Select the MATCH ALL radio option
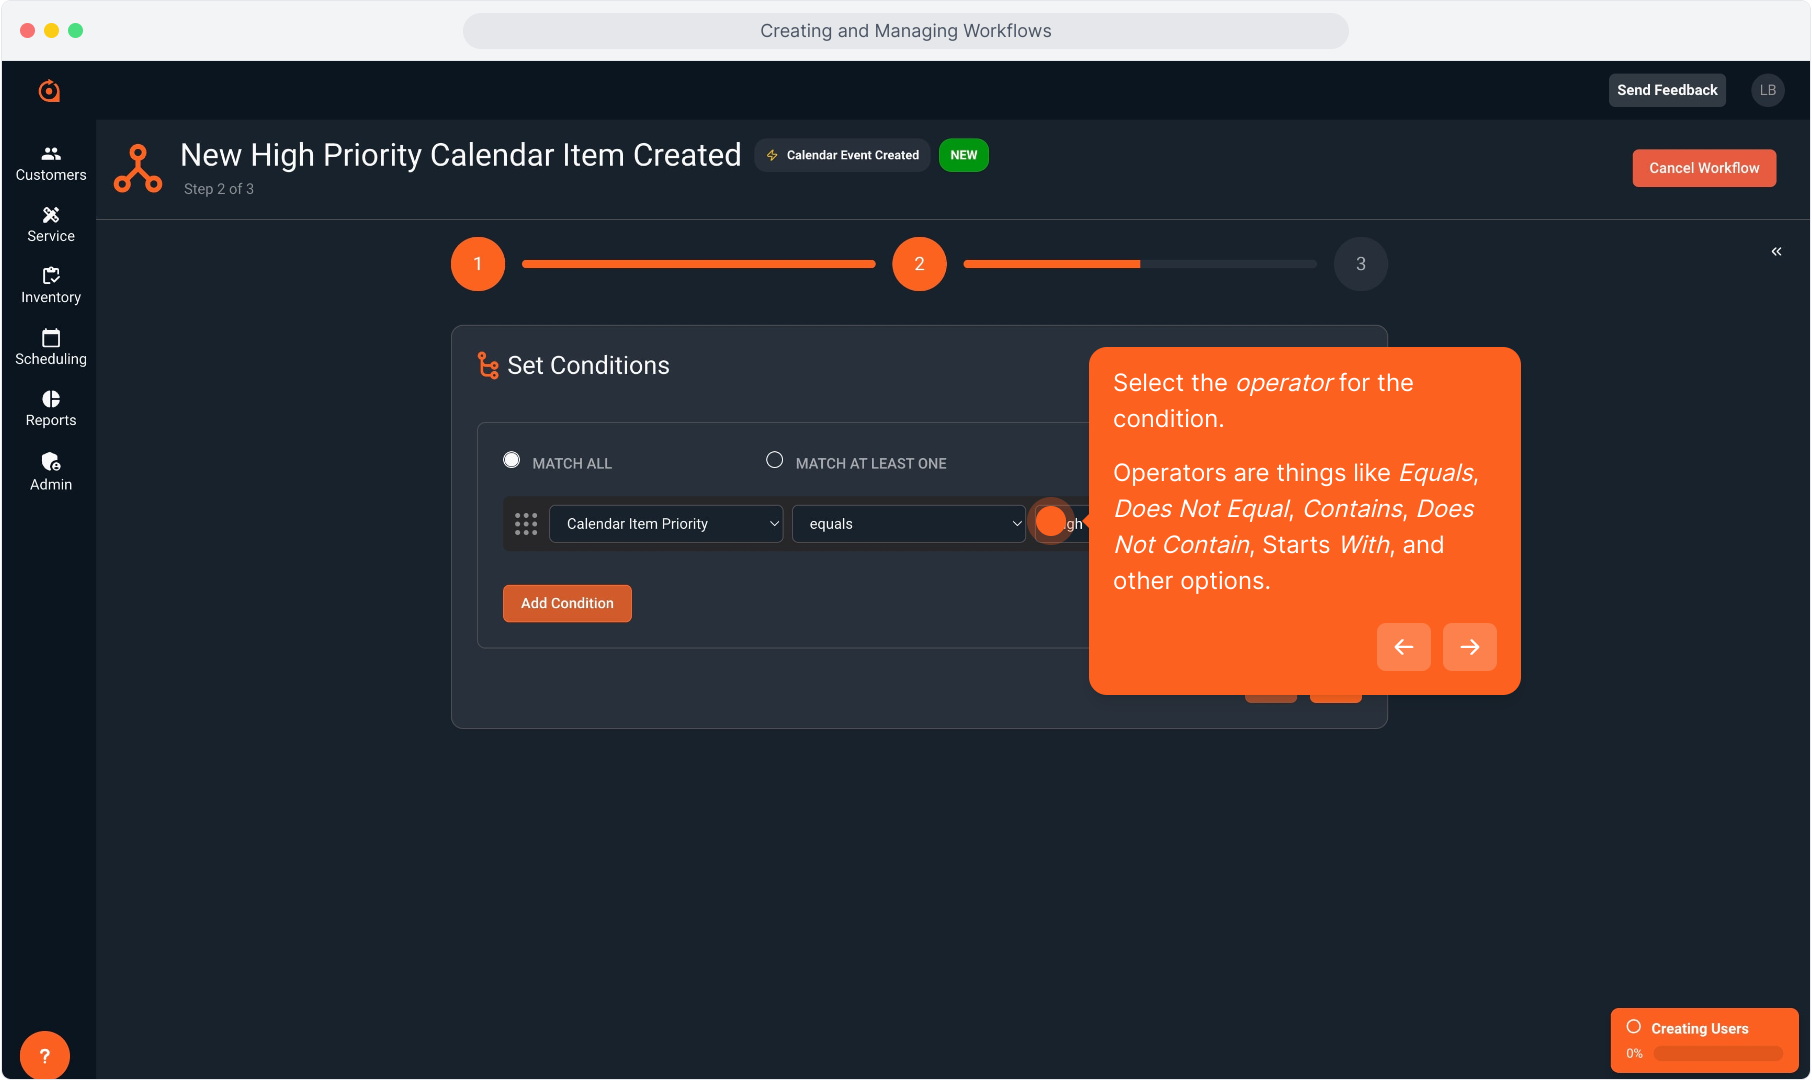The image size is (1812, 1080). click(512, 460)
